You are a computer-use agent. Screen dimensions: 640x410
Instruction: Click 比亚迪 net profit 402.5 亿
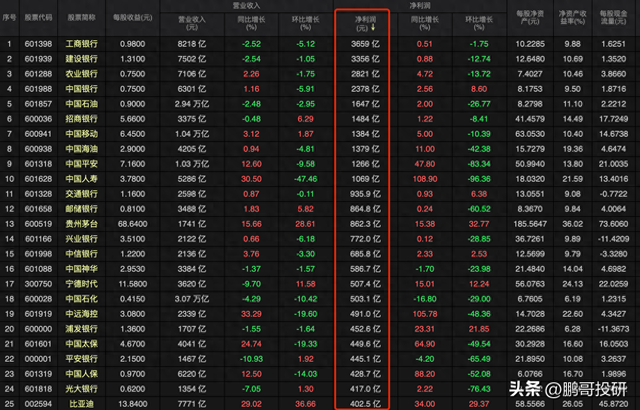click(365, 404)
